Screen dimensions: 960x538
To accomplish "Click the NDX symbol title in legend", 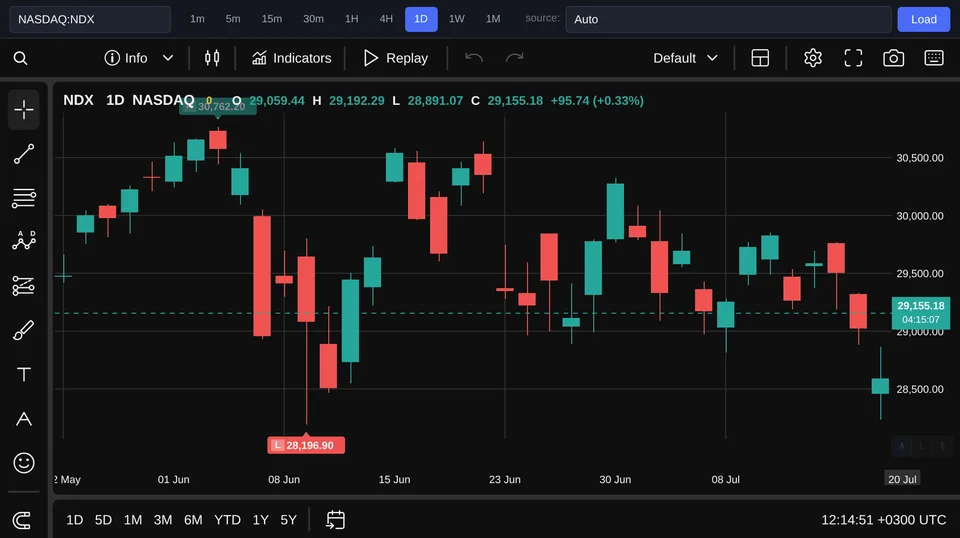I will click(78, 100).
